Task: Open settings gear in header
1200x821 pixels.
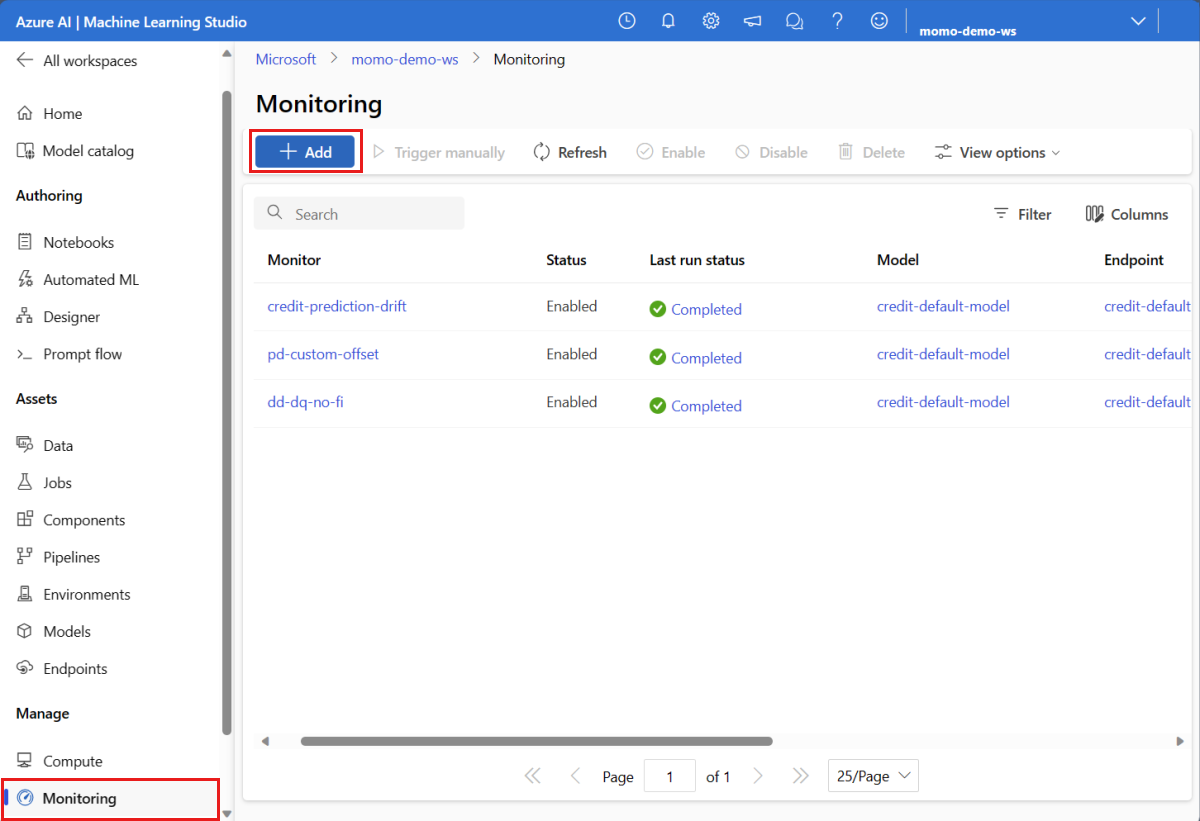Action: click(x=711, y=21)
